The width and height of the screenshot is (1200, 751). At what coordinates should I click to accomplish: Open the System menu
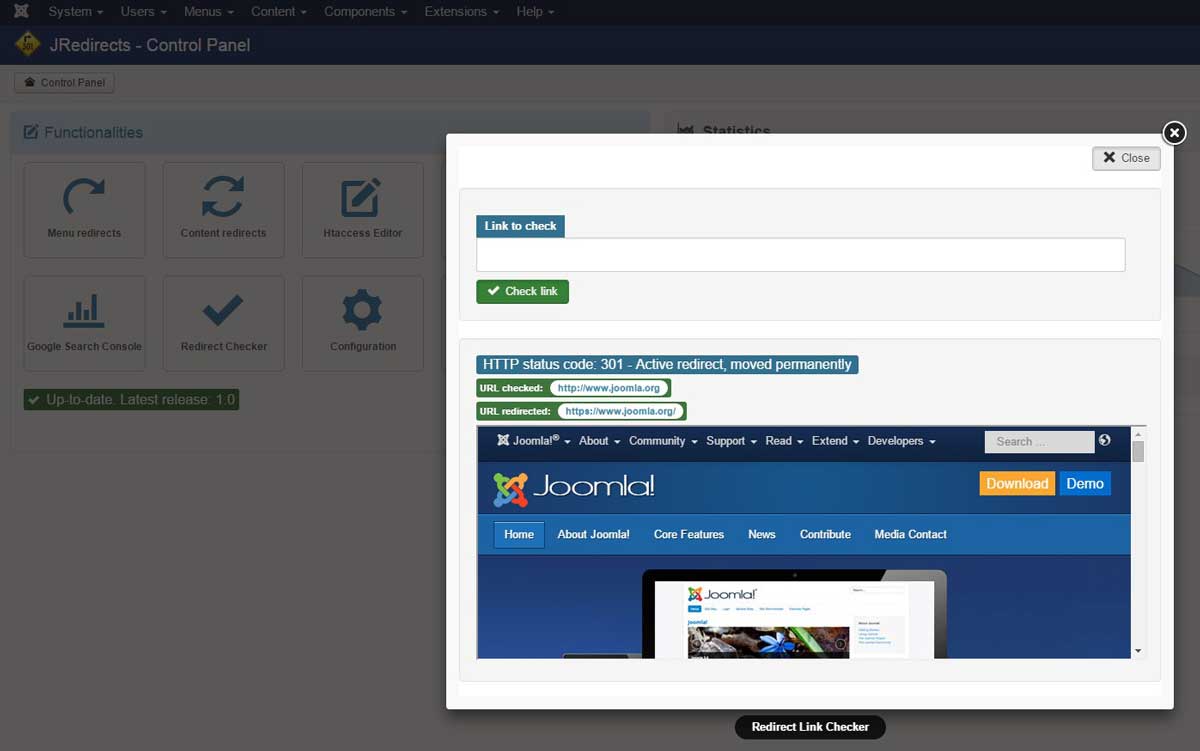(75, 12)
